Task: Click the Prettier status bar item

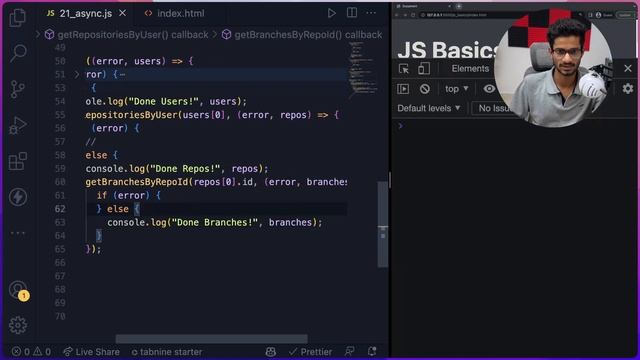Action: (310, 351)
